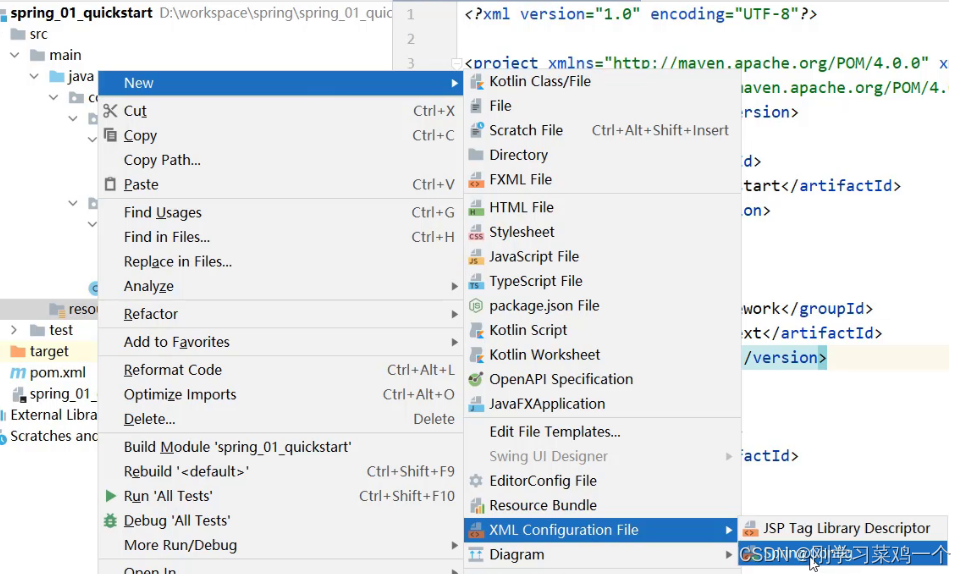The width and height of the screenshot is (967, 574).
Task: Click the Scratch File icon
Action: [x=476, y=130]
